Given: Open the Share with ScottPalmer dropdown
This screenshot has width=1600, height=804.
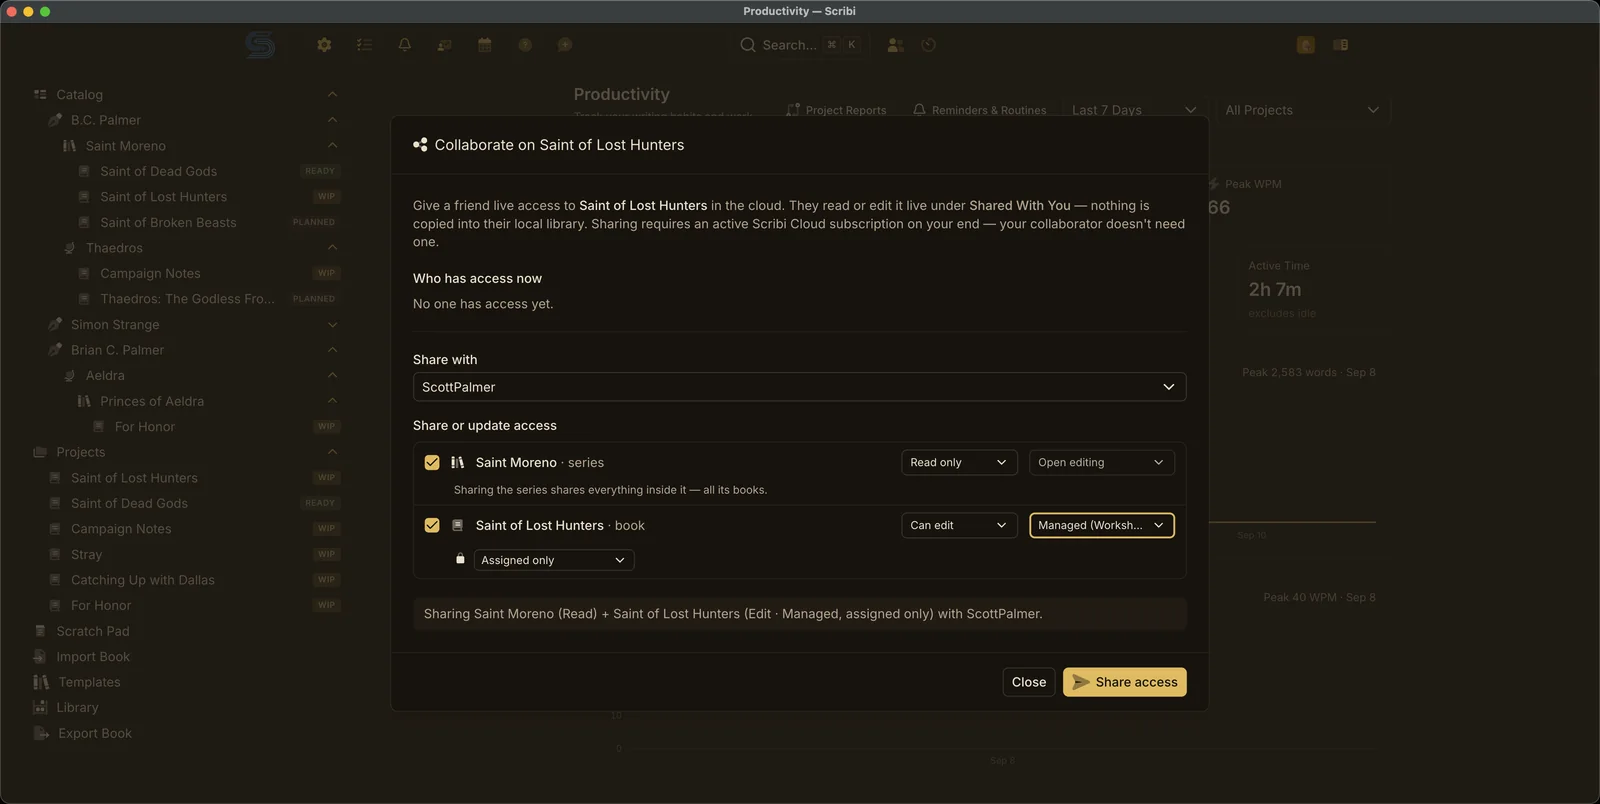Looking at the screenshot, I should click(x=799, y=387).
